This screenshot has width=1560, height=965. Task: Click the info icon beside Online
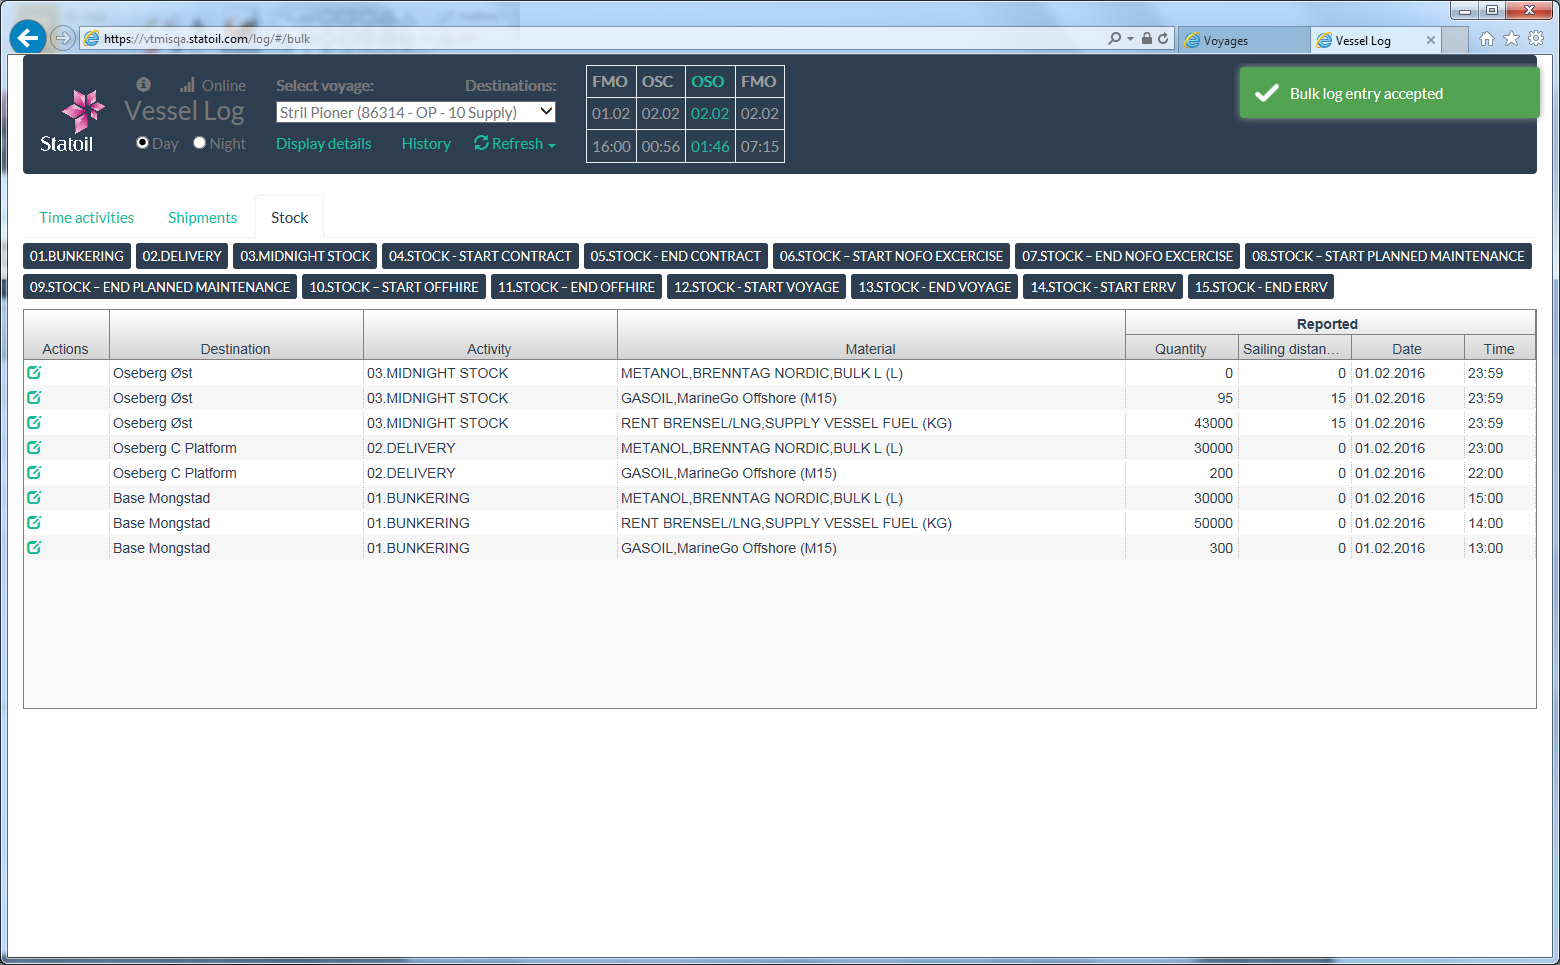point(143,84)
